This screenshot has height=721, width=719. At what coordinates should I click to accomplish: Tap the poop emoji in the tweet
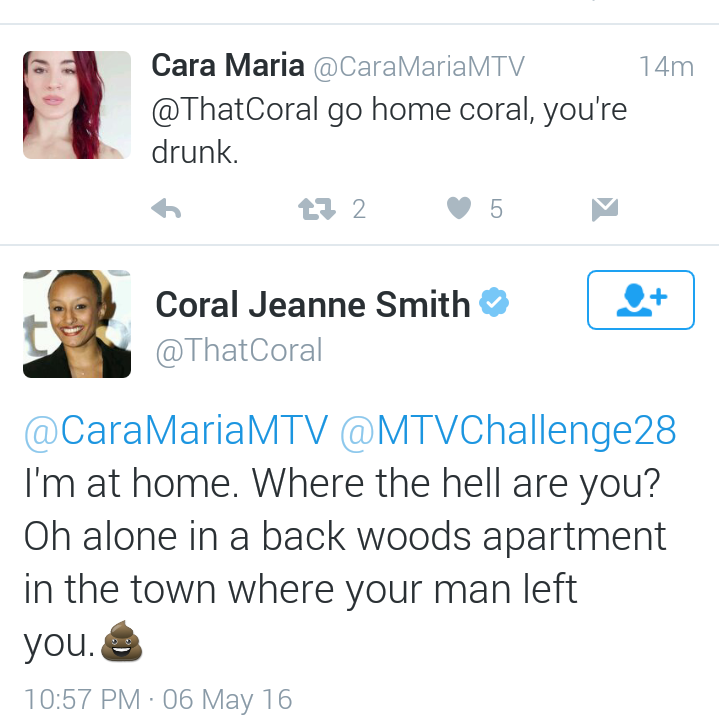(121, 641)
